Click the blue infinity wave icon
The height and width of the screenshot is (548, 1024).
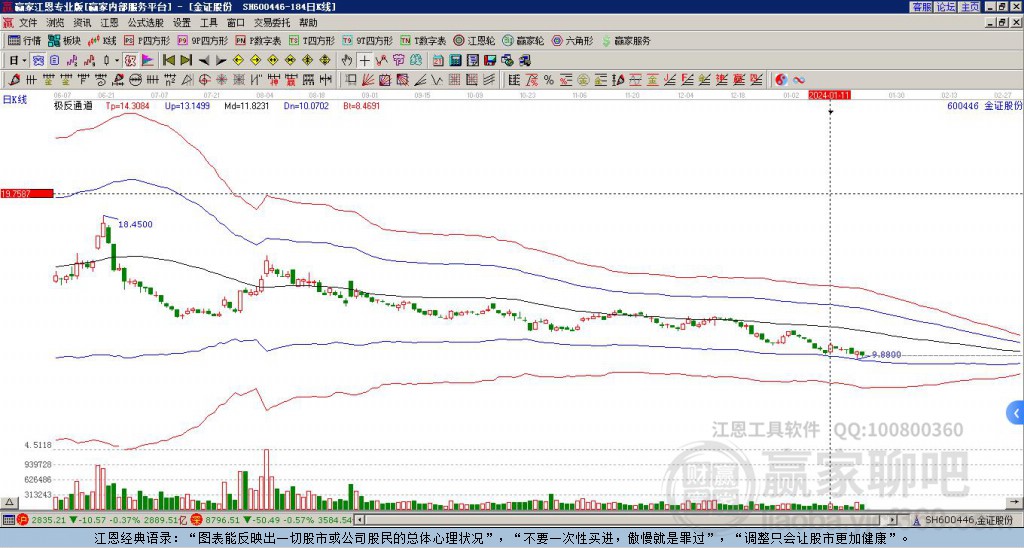799,80
